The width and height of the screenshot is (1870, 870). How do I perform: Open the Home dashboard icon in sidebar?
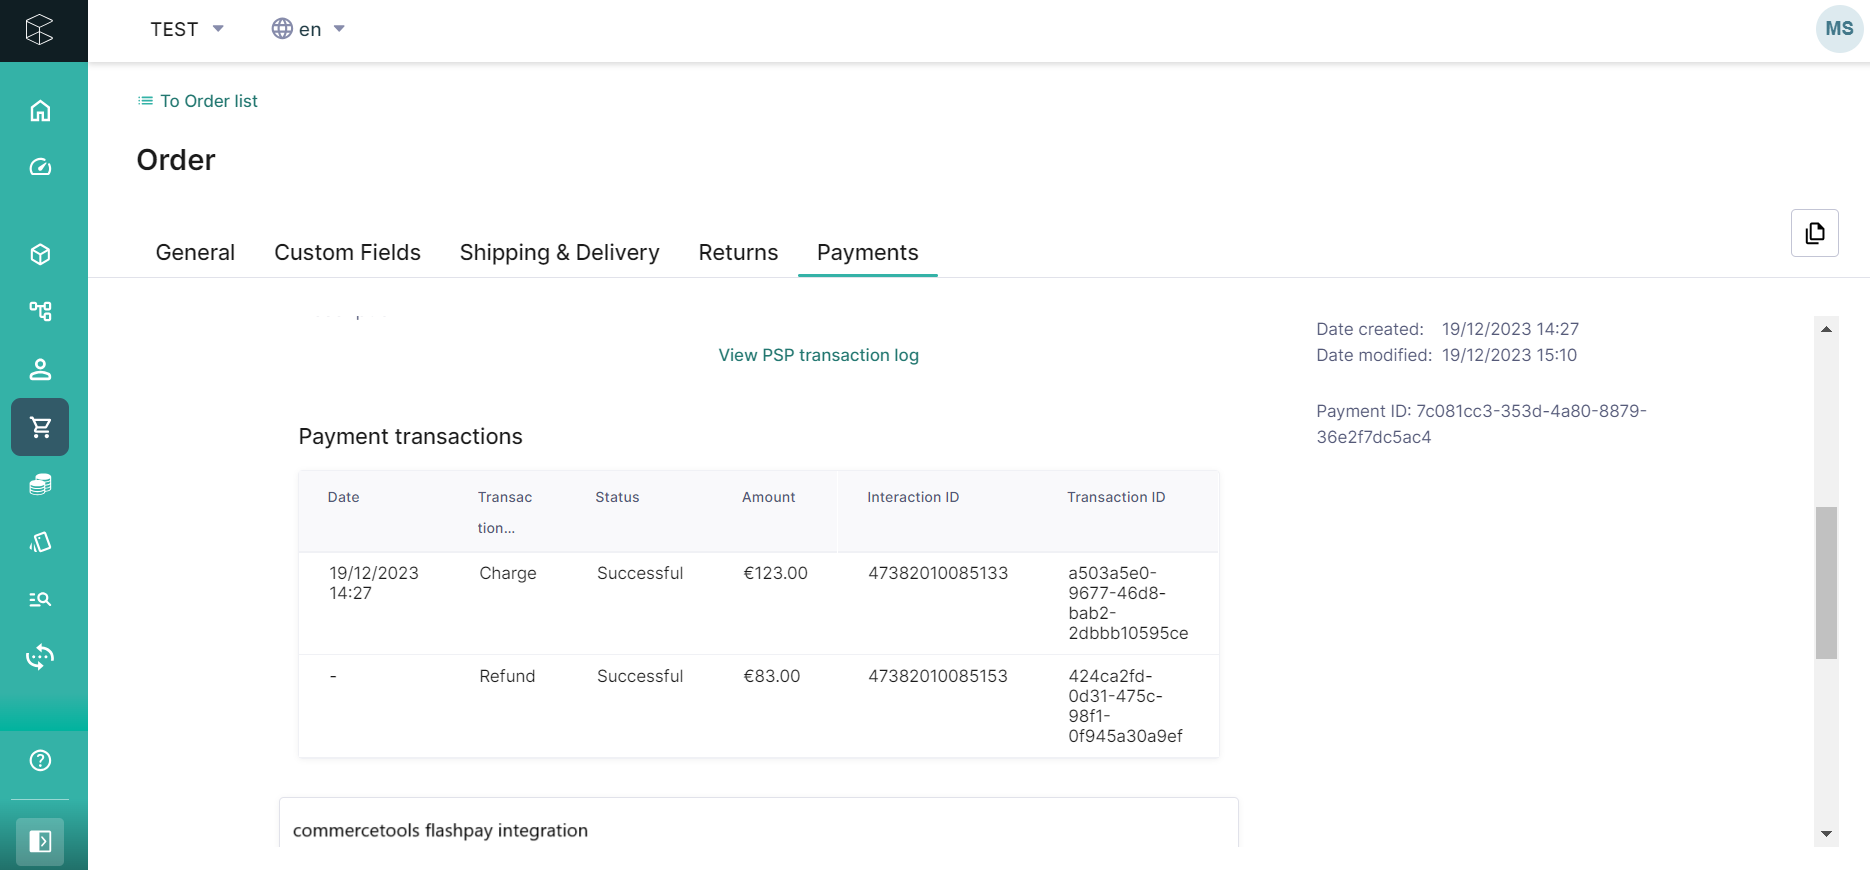40,111
